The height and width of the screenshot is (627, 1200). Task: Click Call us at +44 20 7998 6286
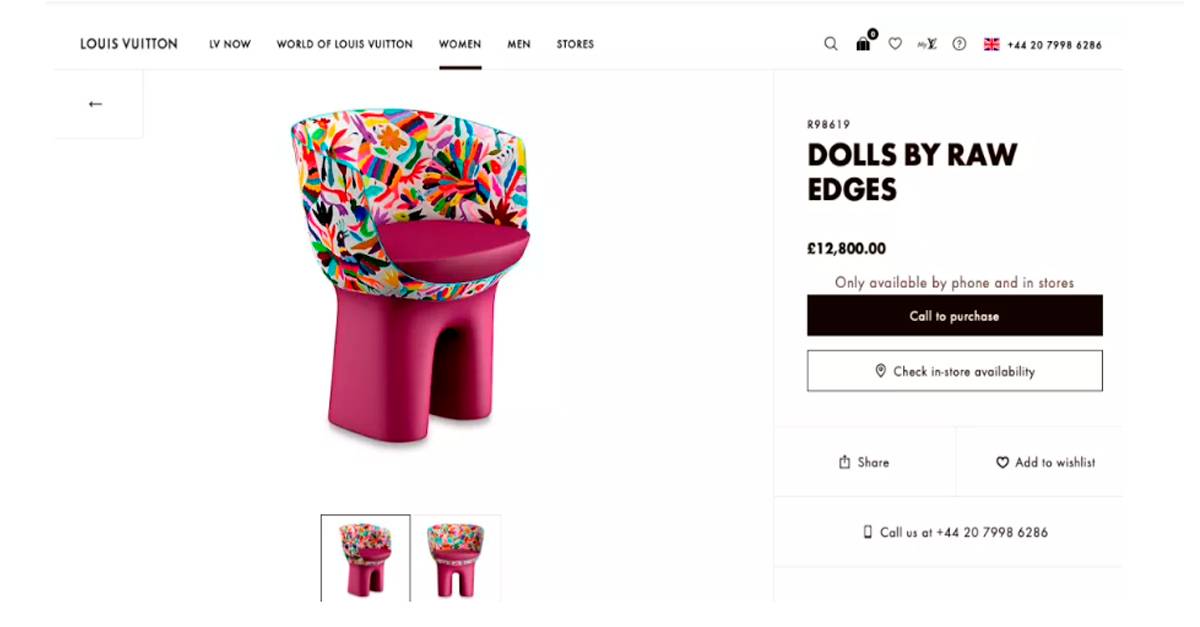(x=956, y=533)
